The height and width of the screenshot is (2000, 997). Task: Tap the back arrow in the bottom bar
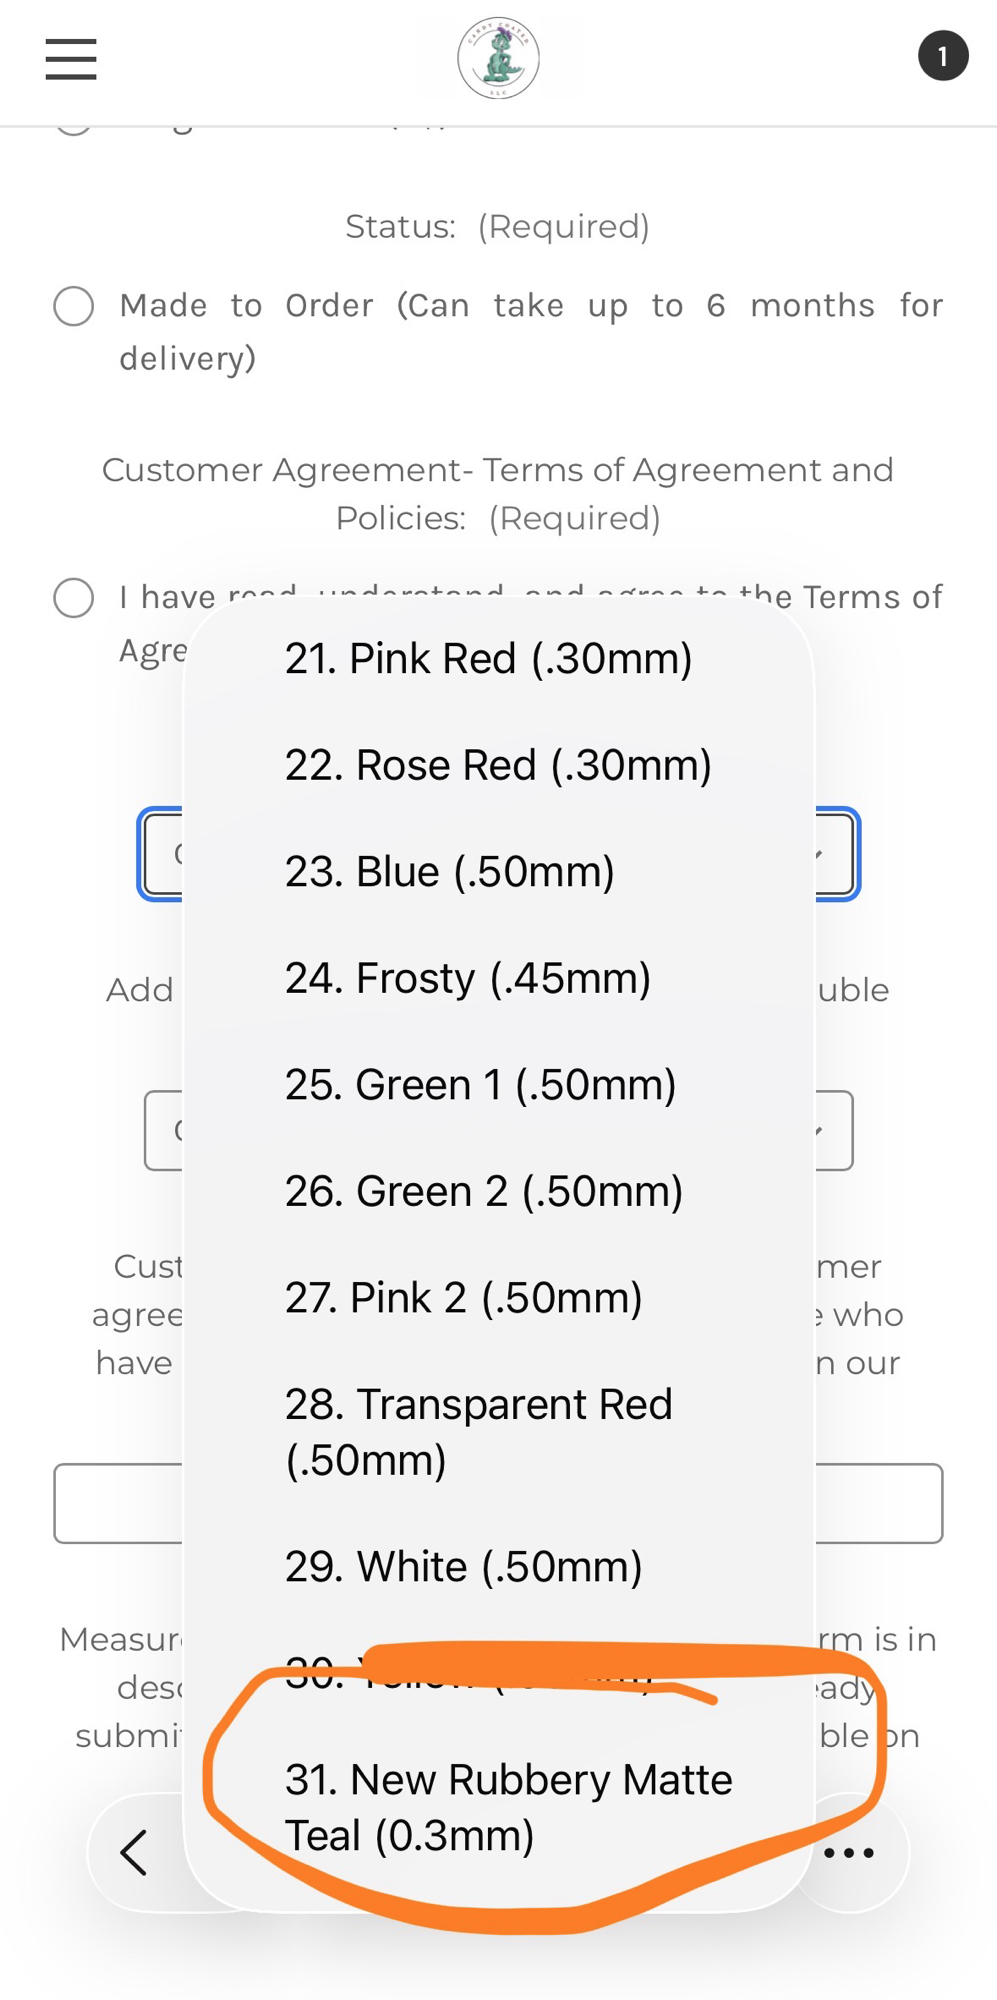[x=134, y=1853]
